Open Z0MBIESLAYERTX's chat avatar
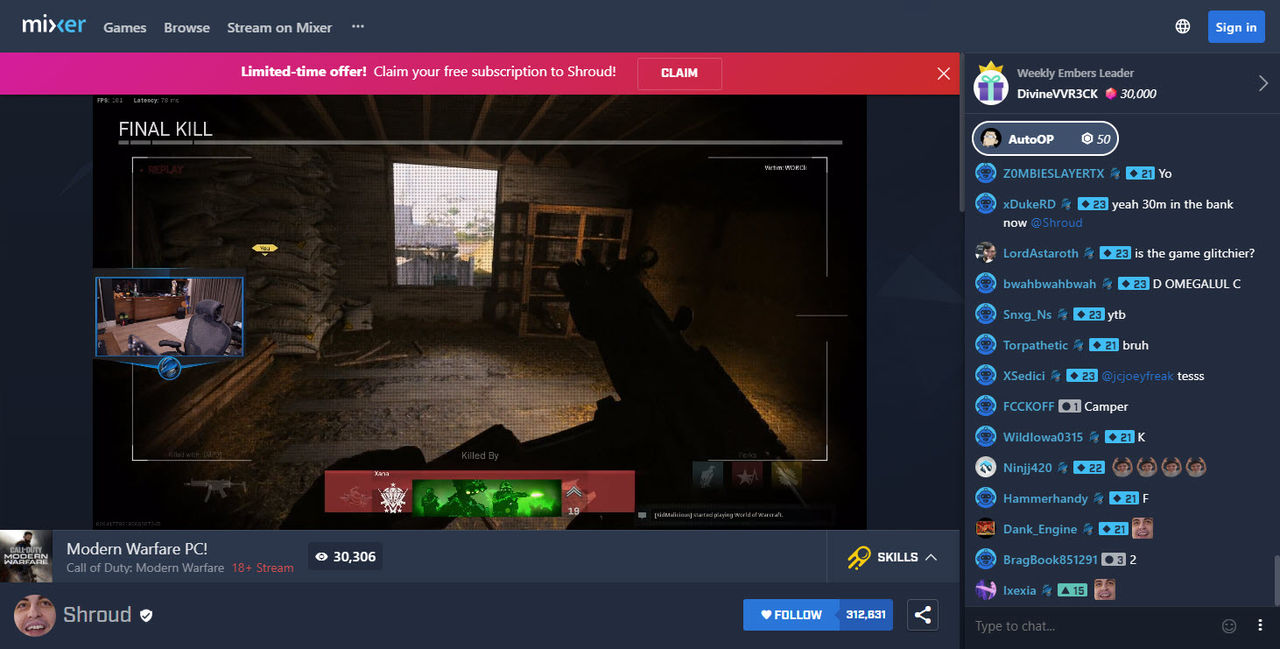Image resolution: width=1280 pixels, height=649 pixels. [x=986, y=173]
